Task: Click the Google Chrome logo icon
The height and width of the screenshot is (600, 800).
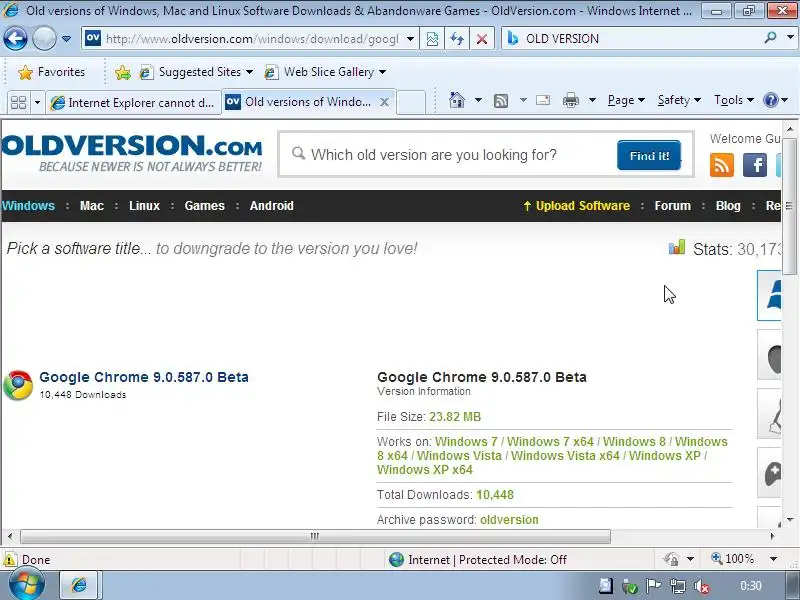Action: [x=18, y=385]
